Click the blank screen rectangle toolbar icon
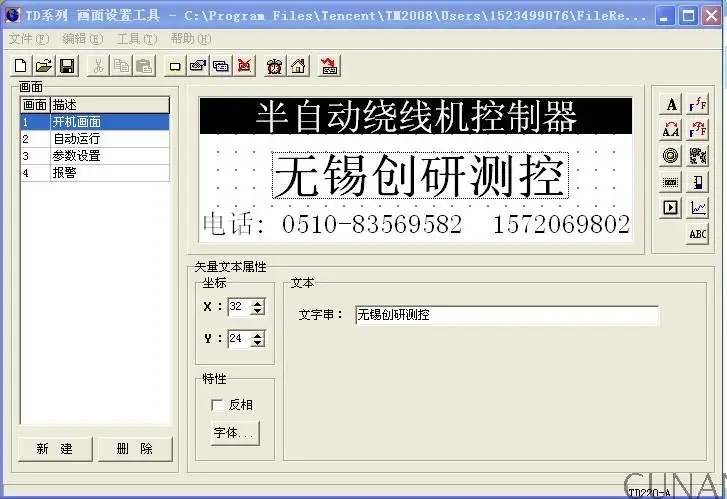 coord(175,66)
